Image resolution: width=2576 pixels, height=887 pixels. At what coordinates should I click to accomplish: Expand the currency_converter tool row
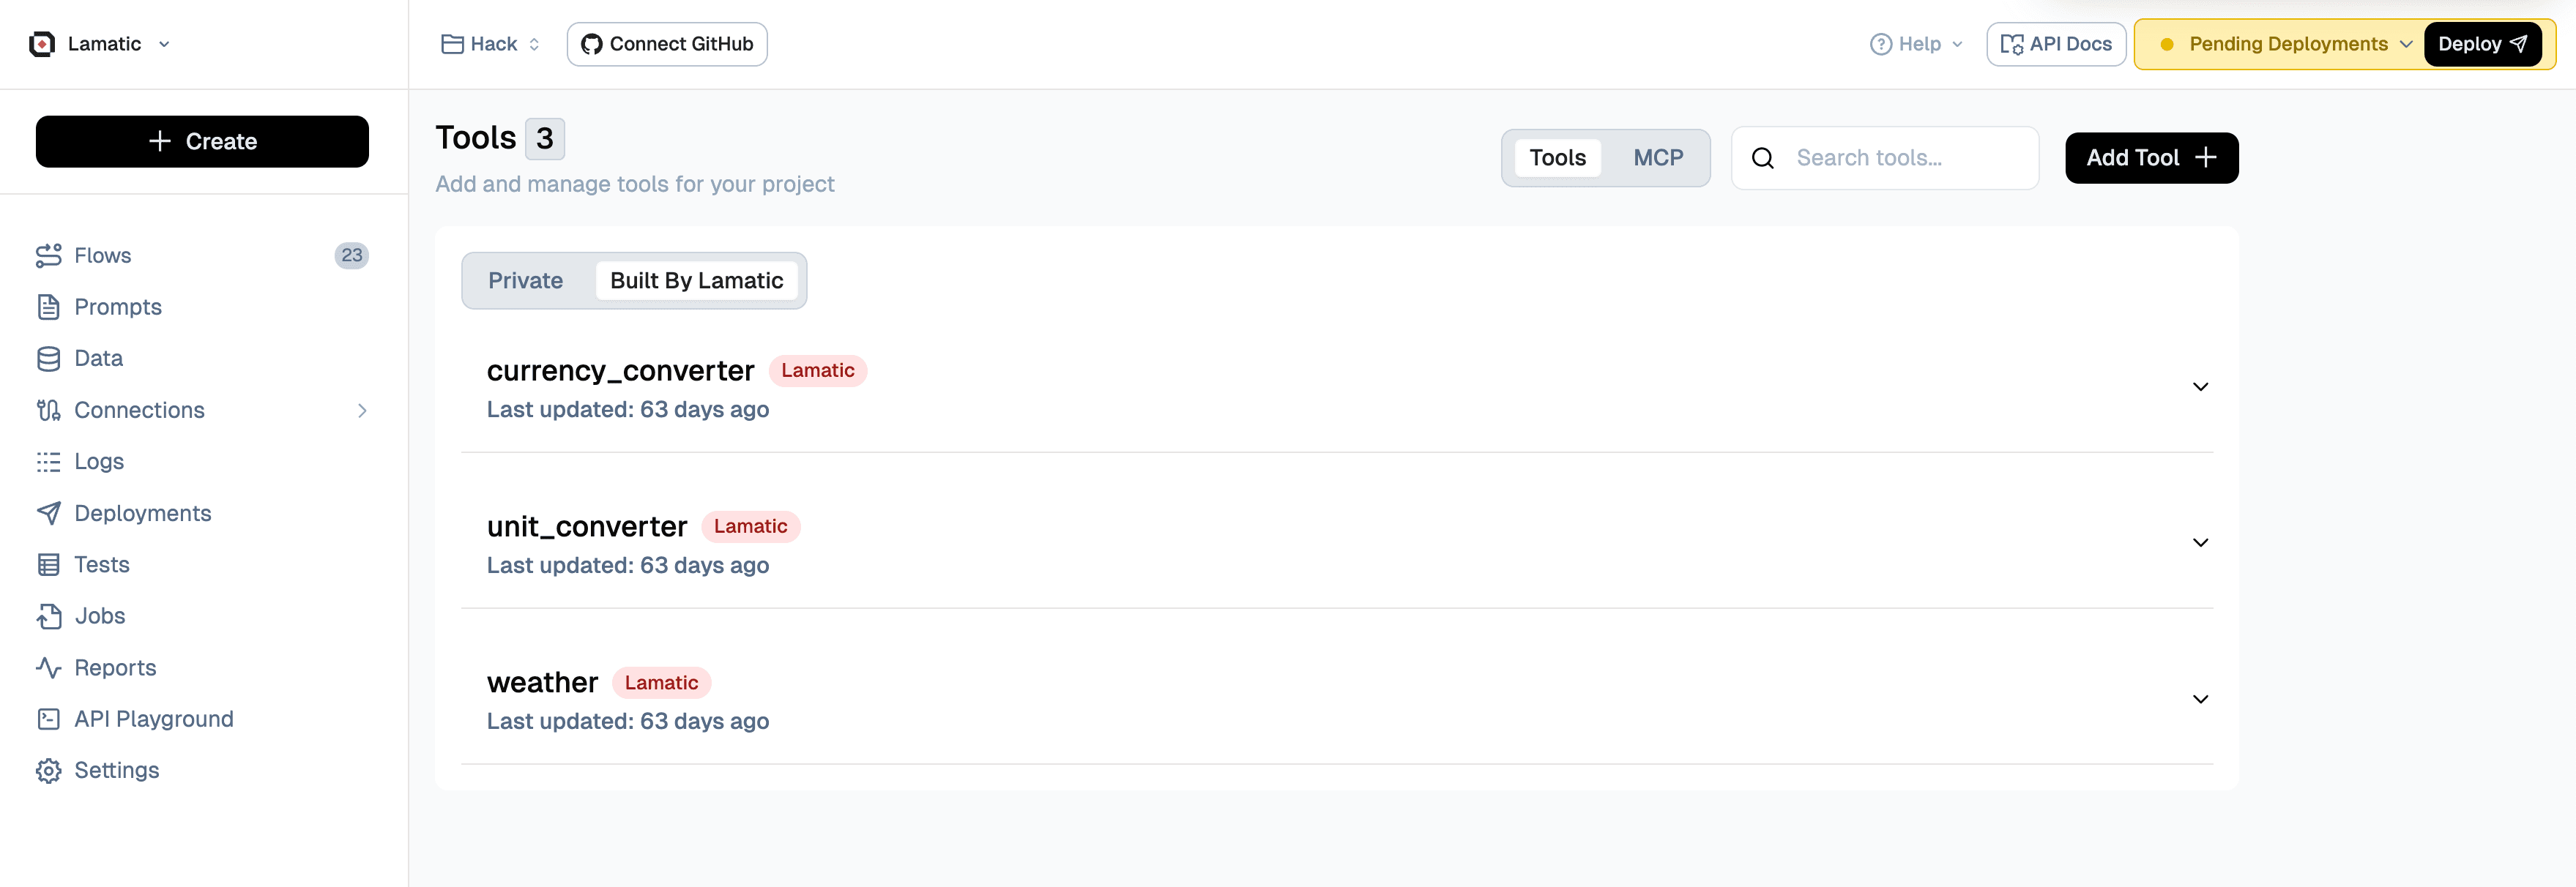click(2199, 387)
